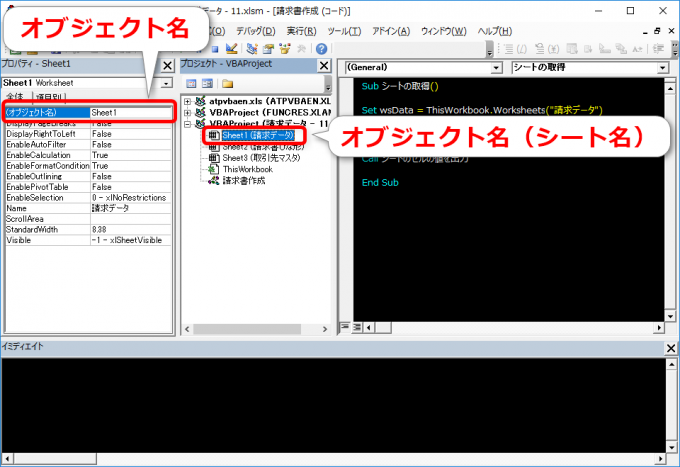Open Help via blue question mark icon
680x467 pixels.
[x=321, y=49]
